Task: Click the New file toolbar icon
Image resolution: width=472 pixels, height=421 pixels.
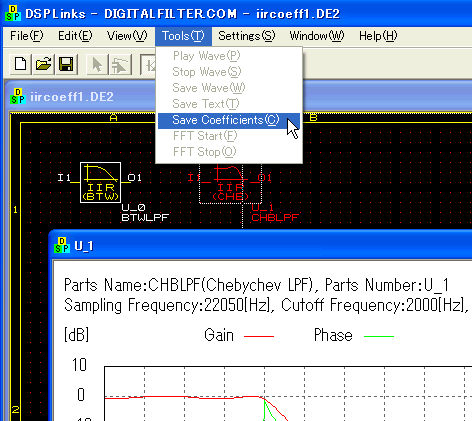Action: (20, 64)
